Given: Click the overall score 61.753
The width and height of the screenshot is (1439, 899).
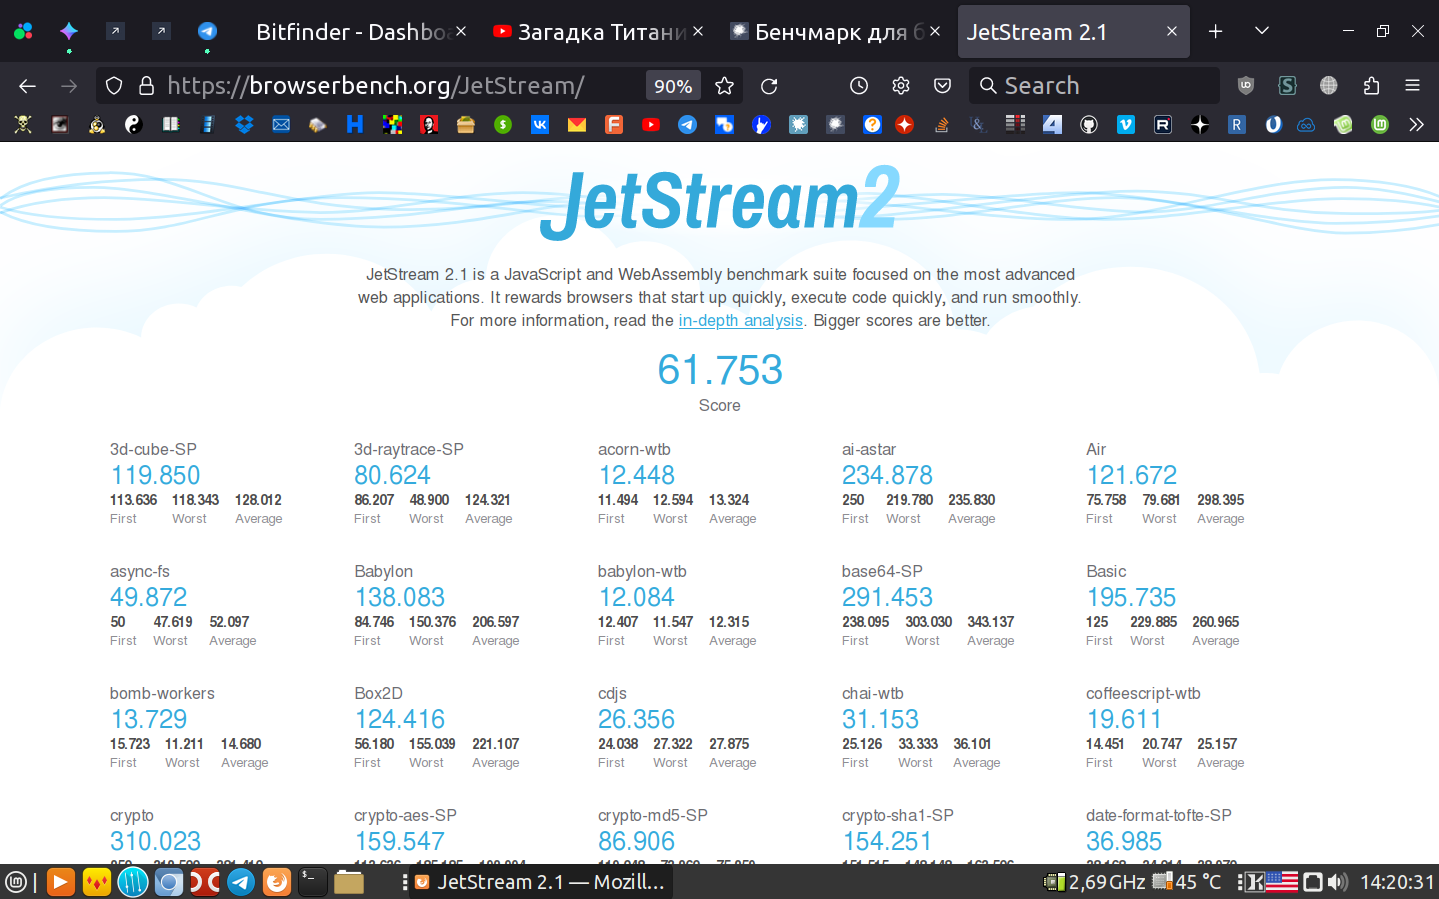Looking at the screenshot, I should (x=720, y=370).
